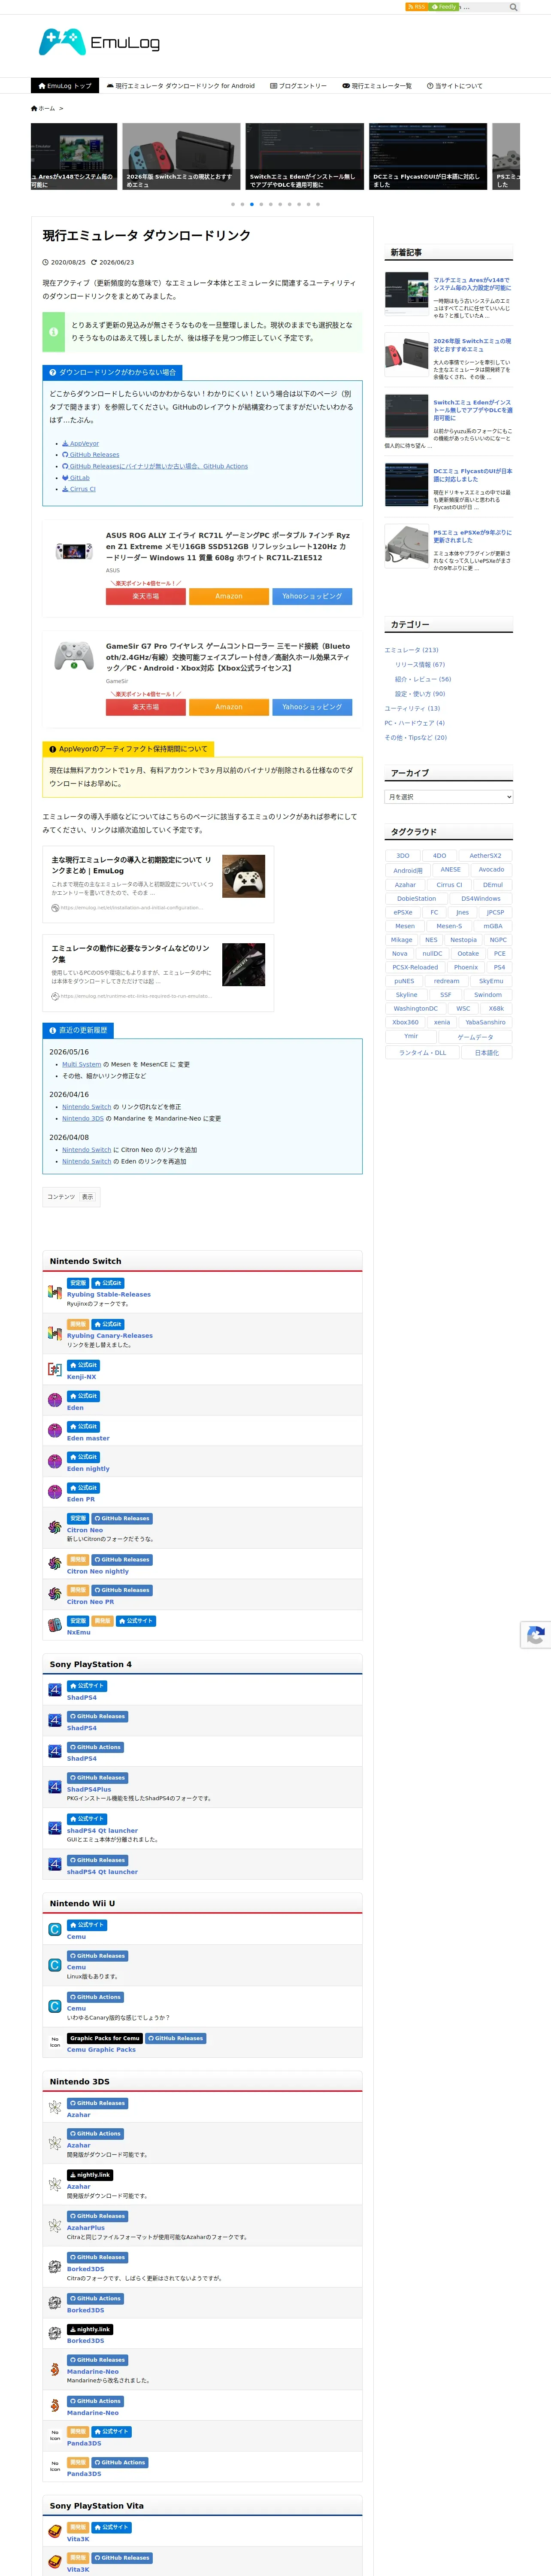Open GitHub Releases badge for ShadPS4Plus
This screenshot has height=2576, width=551.
coord(97,1778)
